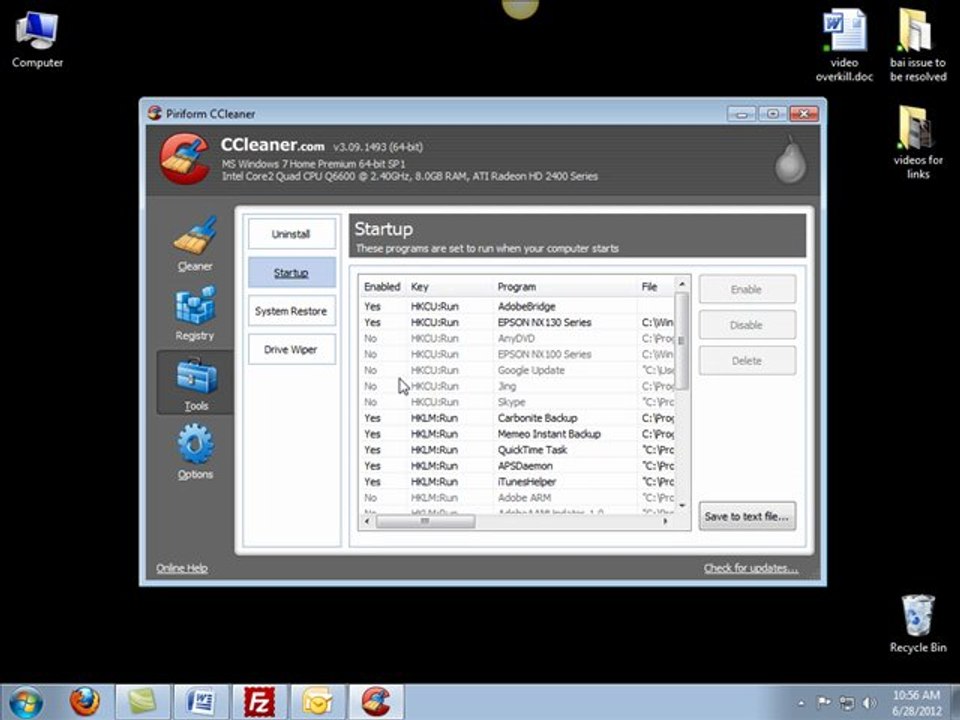Select the EPSON NX130 Series entry
Screen dimensions: 960x720
click(517, 322)
